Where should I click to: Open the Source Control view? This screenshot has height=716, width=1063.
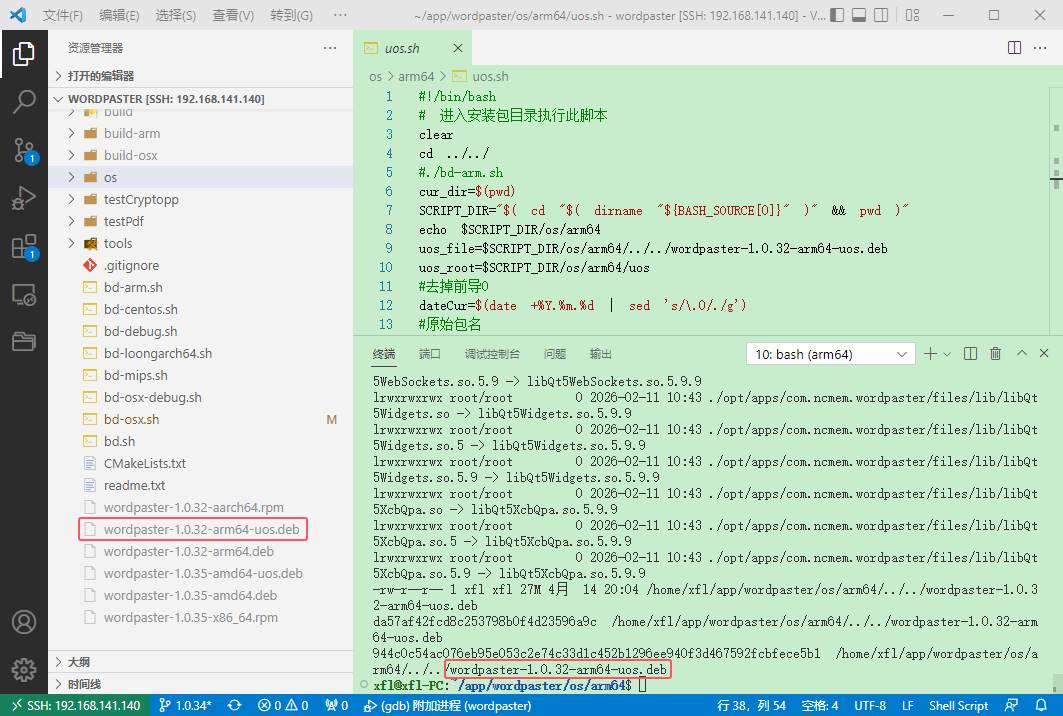[24, 150]
